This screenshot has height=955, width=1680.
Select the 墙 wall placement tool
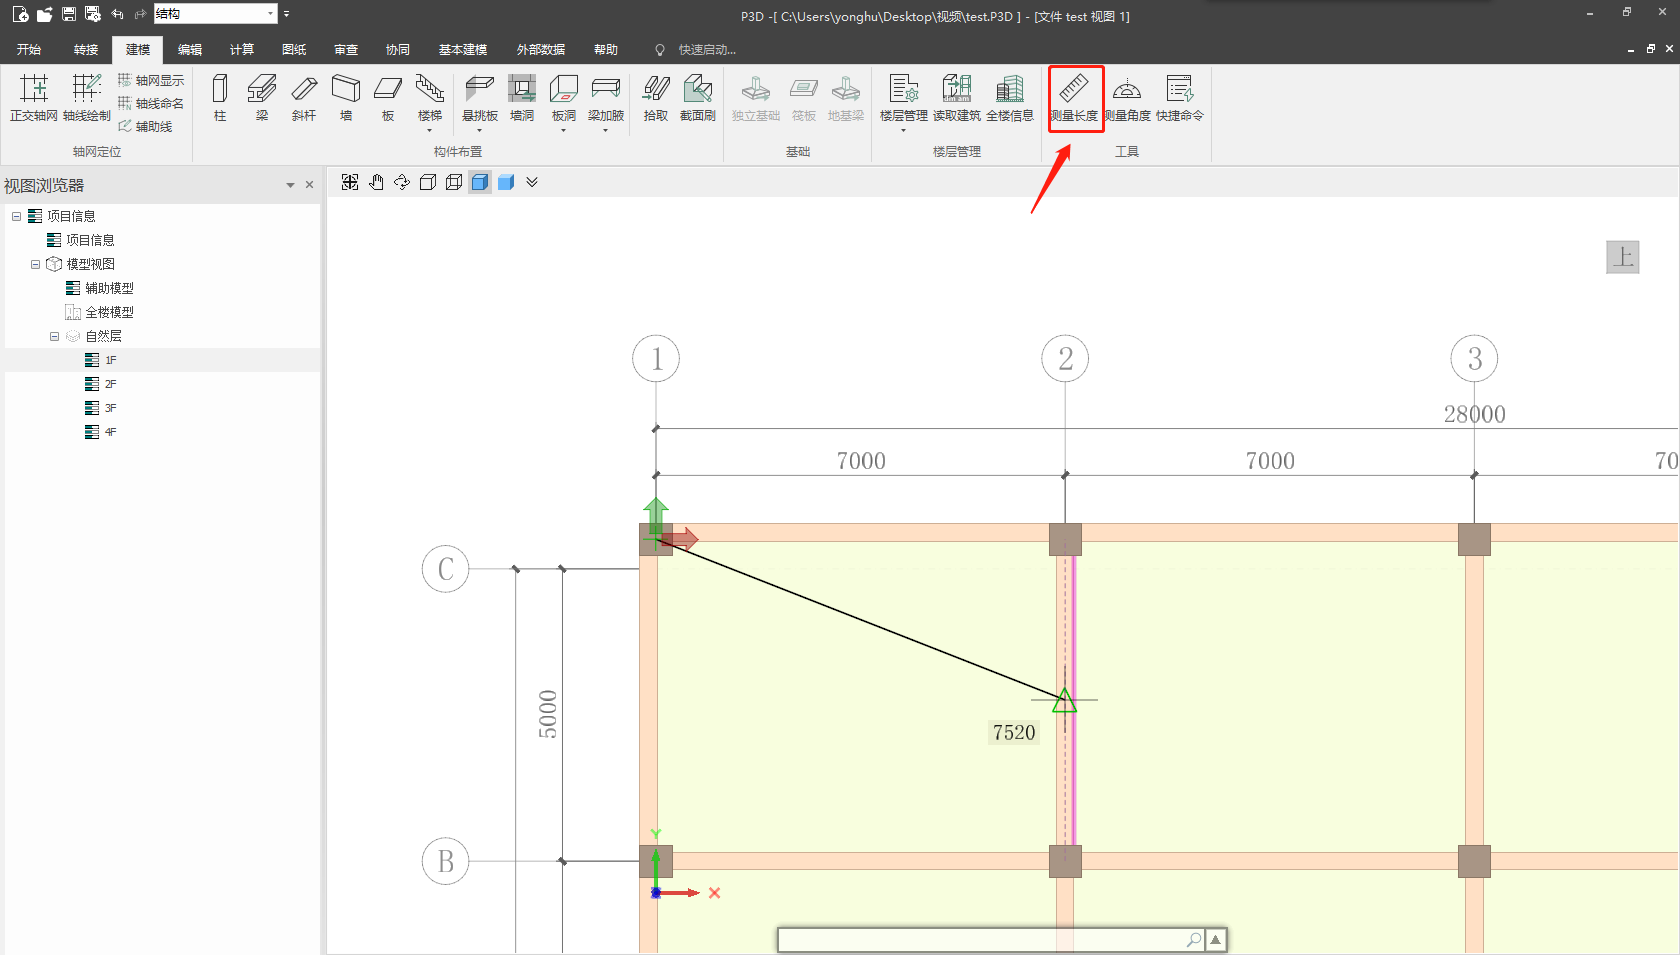pyautogui.click(x=346, y=97)
